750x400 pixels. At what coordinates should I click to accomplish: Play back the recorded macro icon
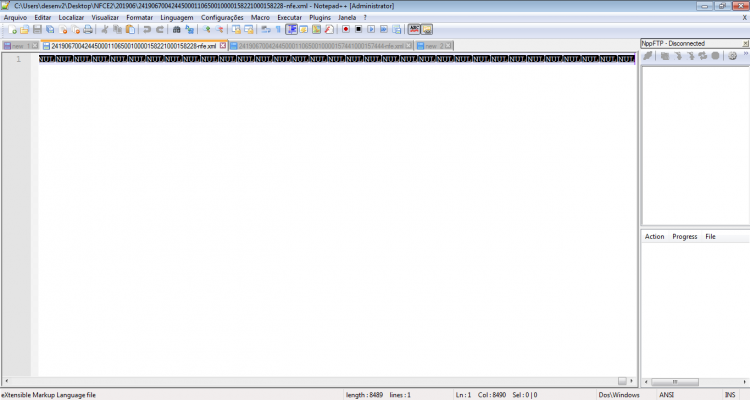tap(371, 30)
